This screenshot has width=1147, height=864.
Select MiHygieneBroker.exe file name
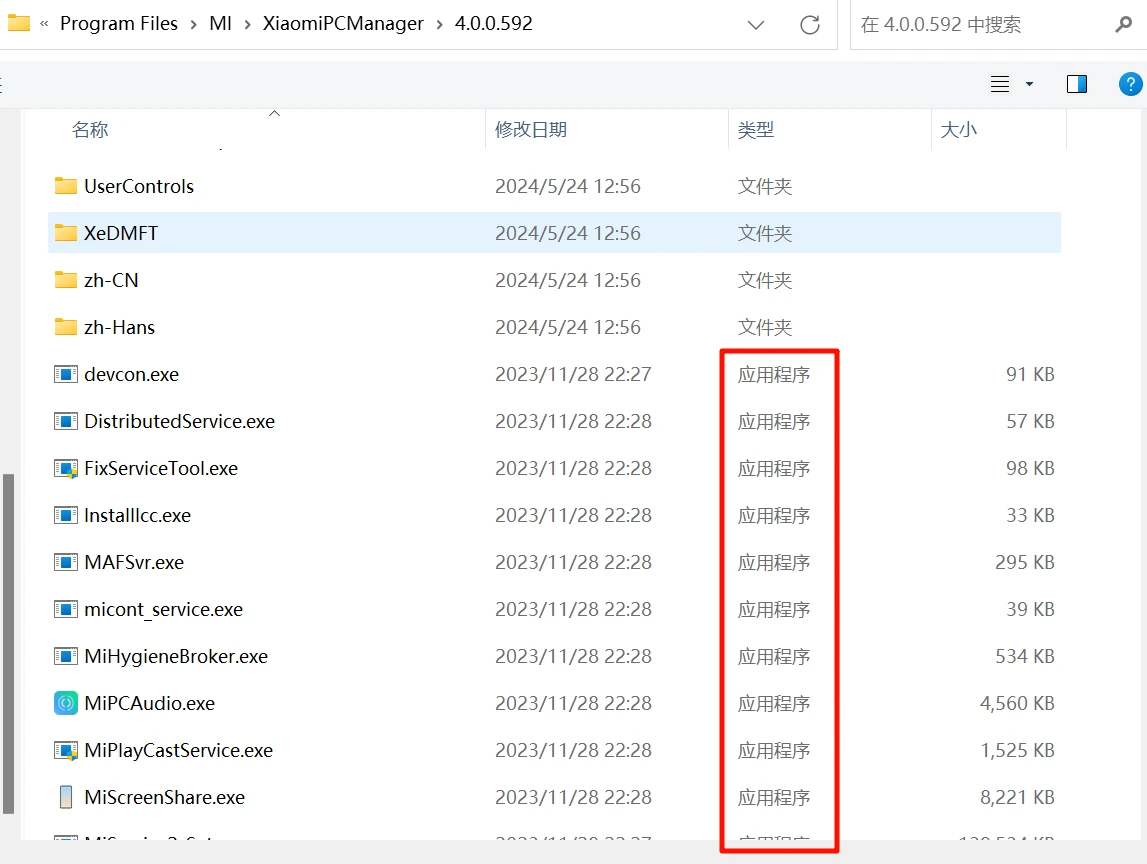(x=176, y=656)
